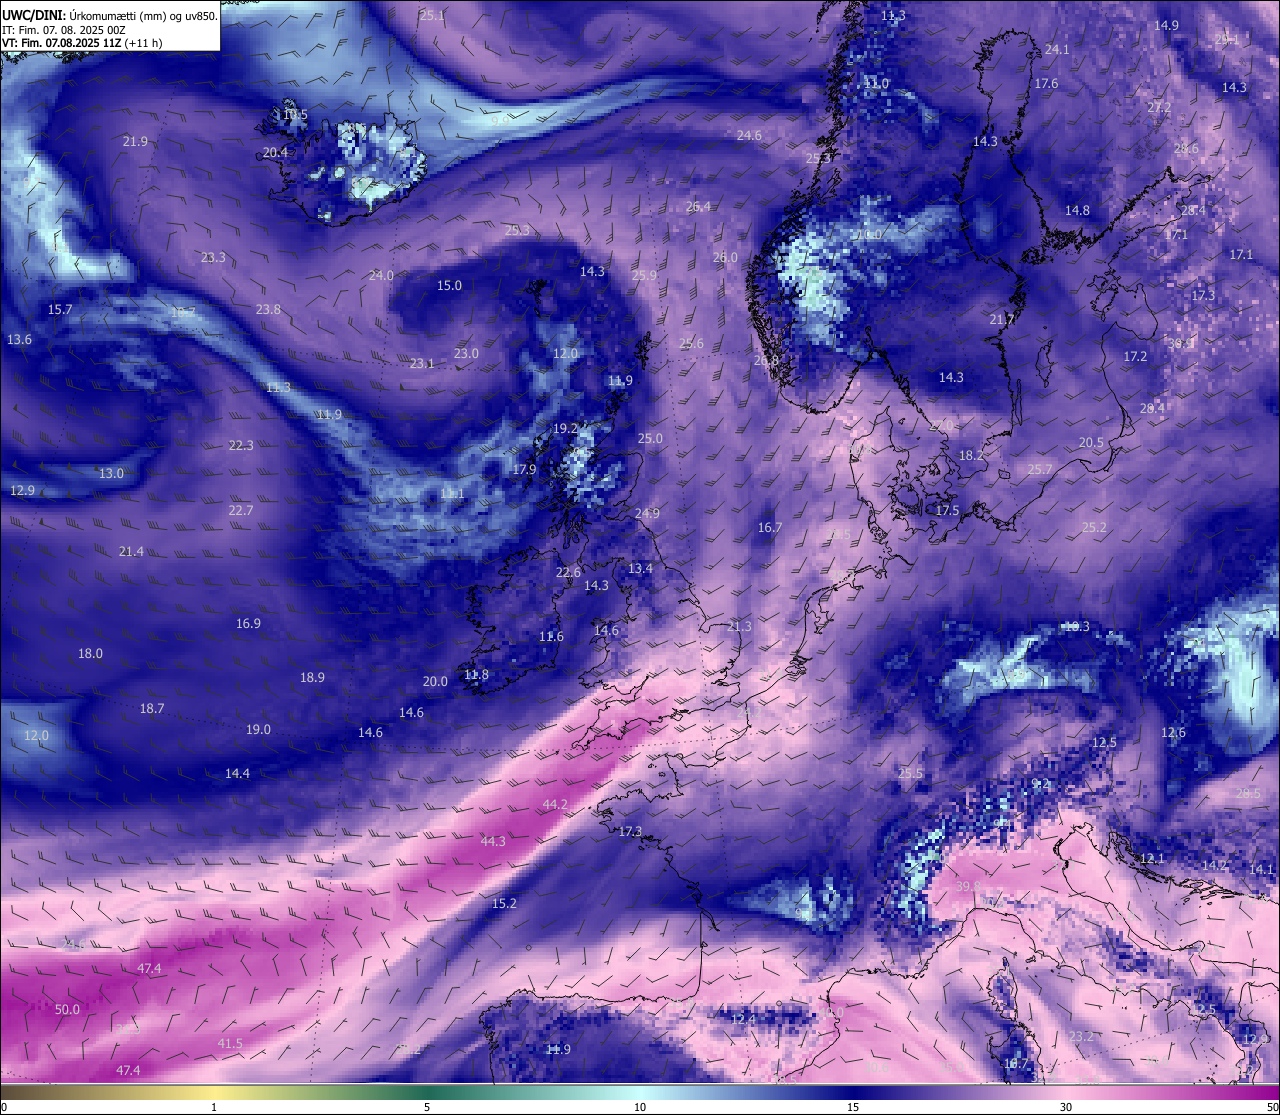Click the 20.4 value near Iceland
The image size is (1280, 1115).
click(275, 153)
